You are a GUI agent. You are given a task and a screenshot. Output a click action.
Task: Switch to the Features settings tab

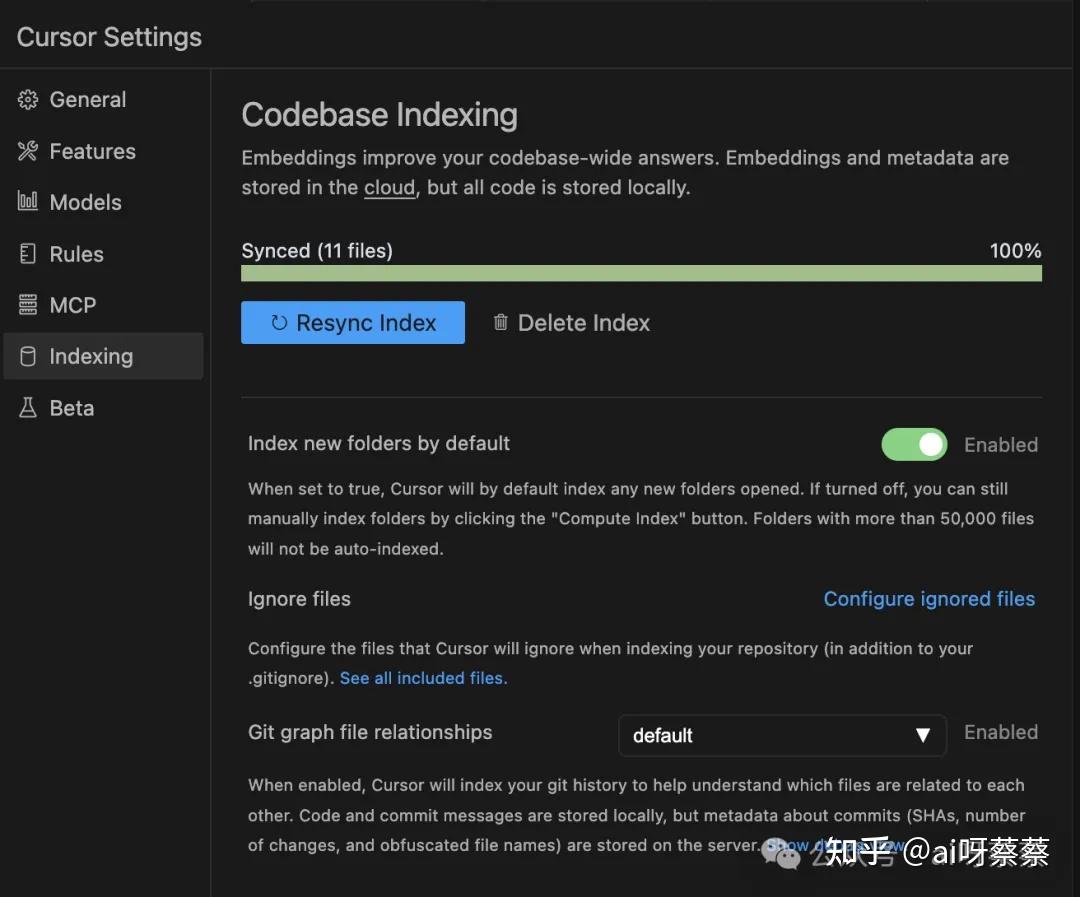(92, 151)
